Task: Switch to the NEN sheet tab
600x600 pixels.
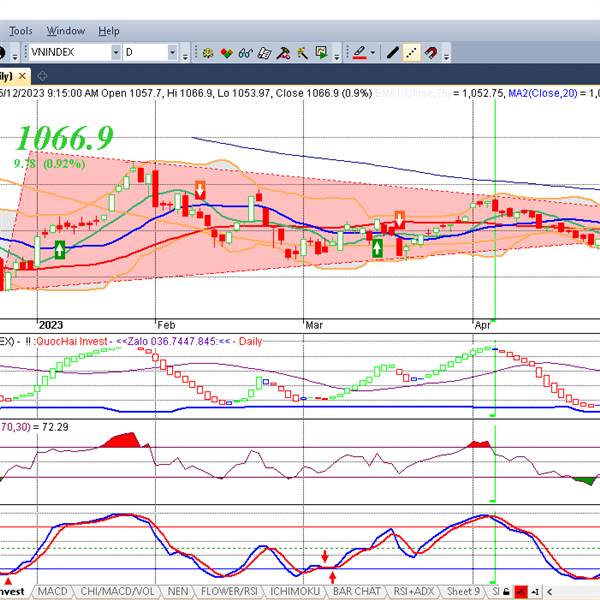Action: 178,592
